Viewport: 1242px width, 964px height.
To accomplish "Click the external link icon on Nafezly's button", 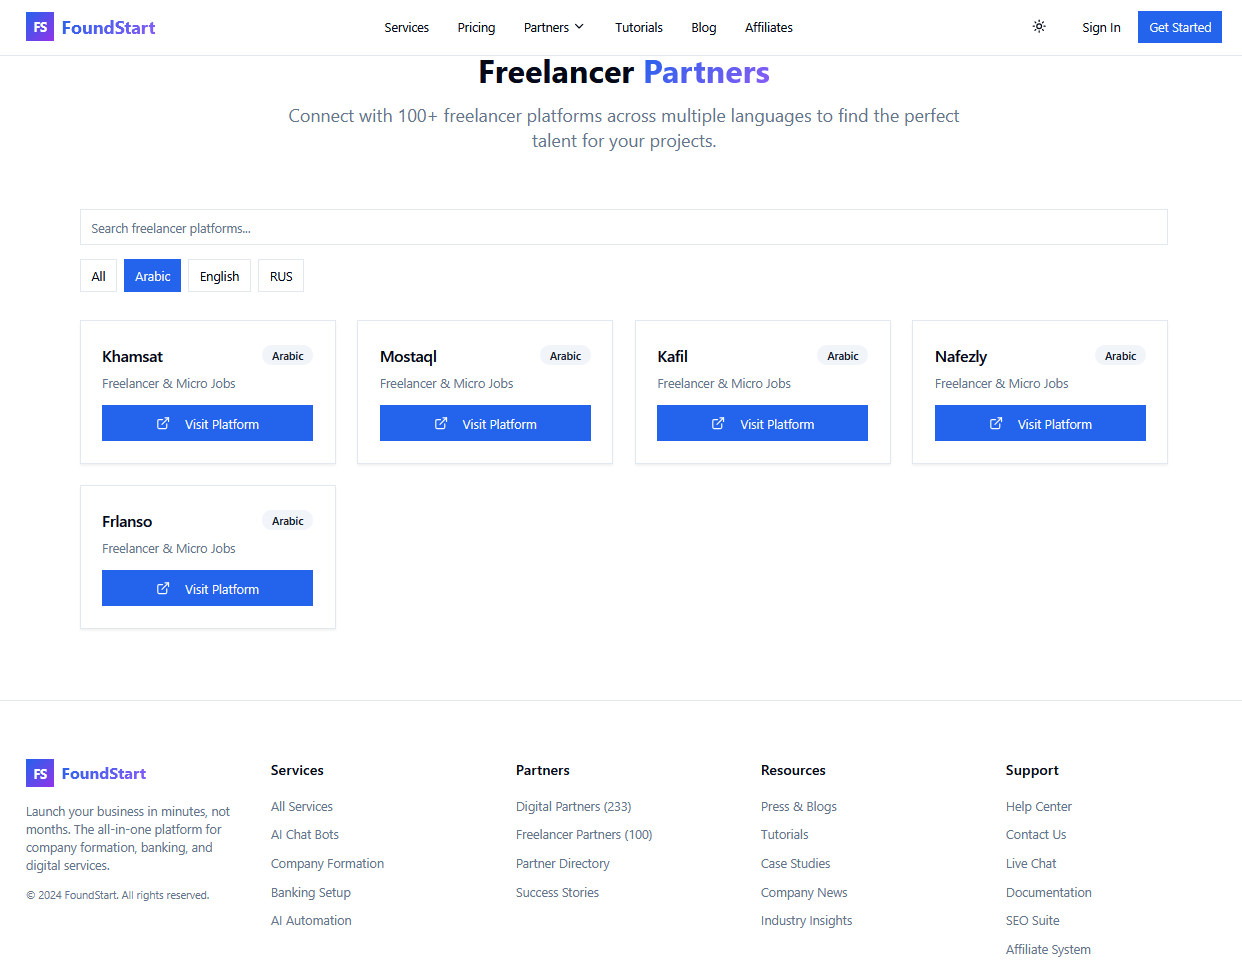I will pyautogui.click(x=995, y=423).
